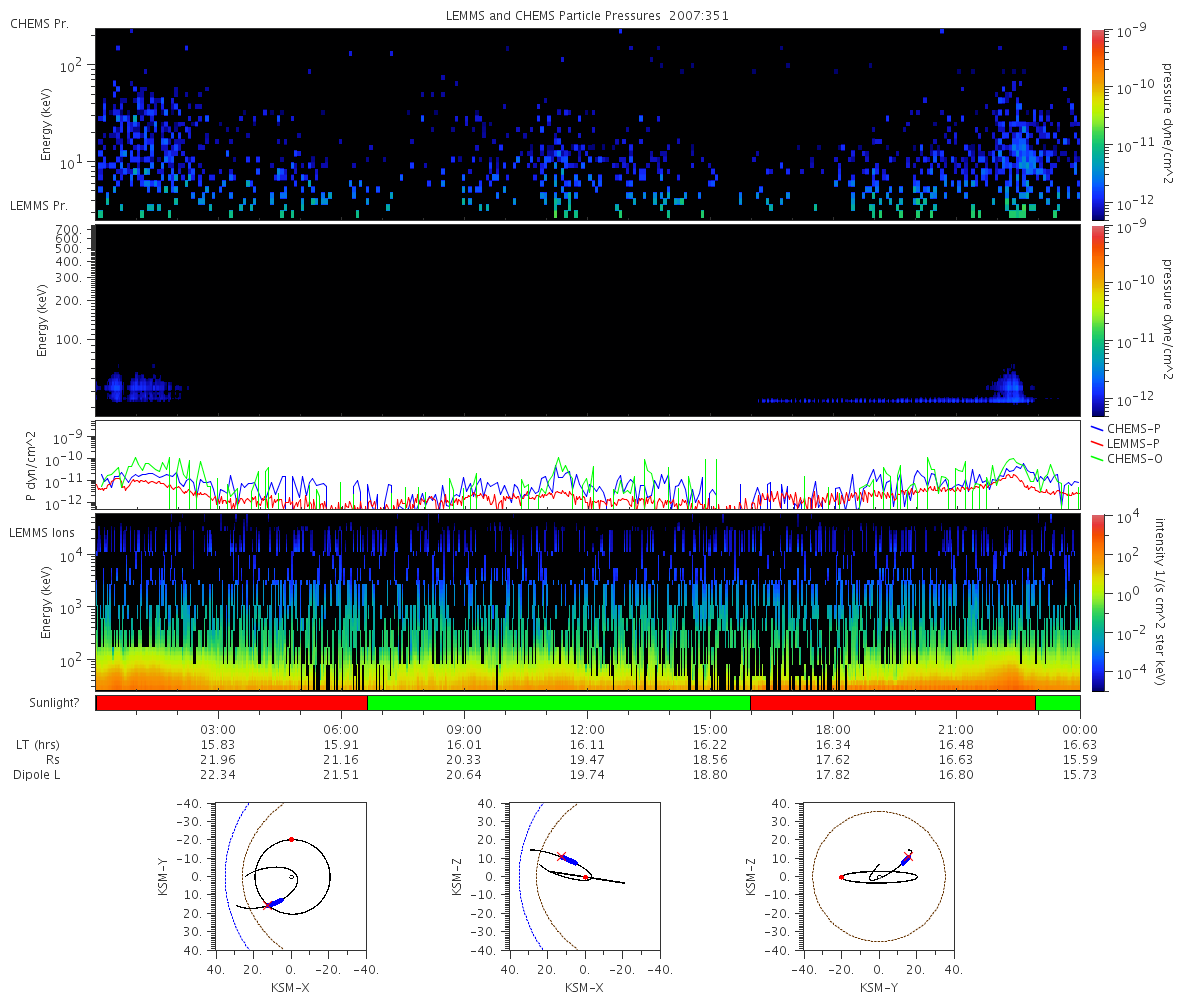Select the 00:00 time tick label
Viewport: 1200px width, 1000px height.
[1080, 729]
